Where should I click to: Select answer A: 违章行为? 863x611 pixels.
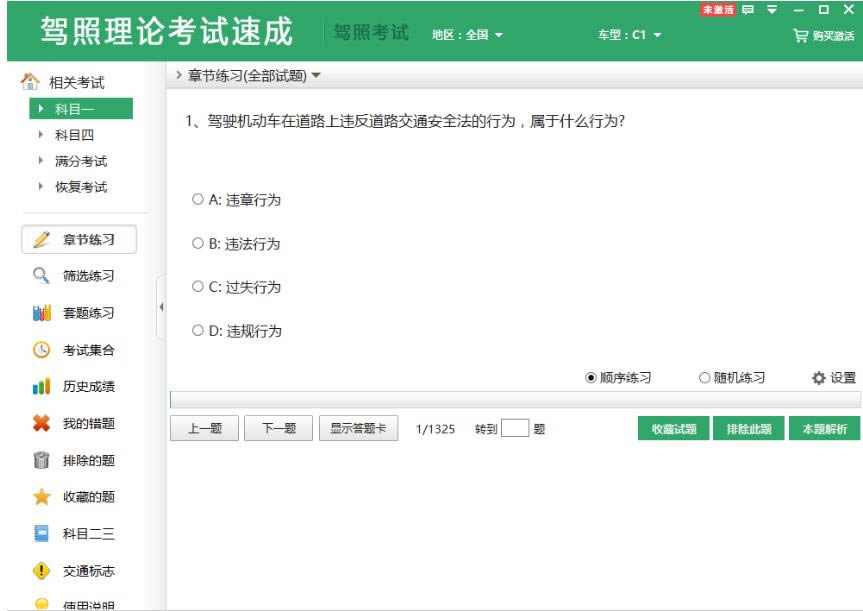coord(237,199)
